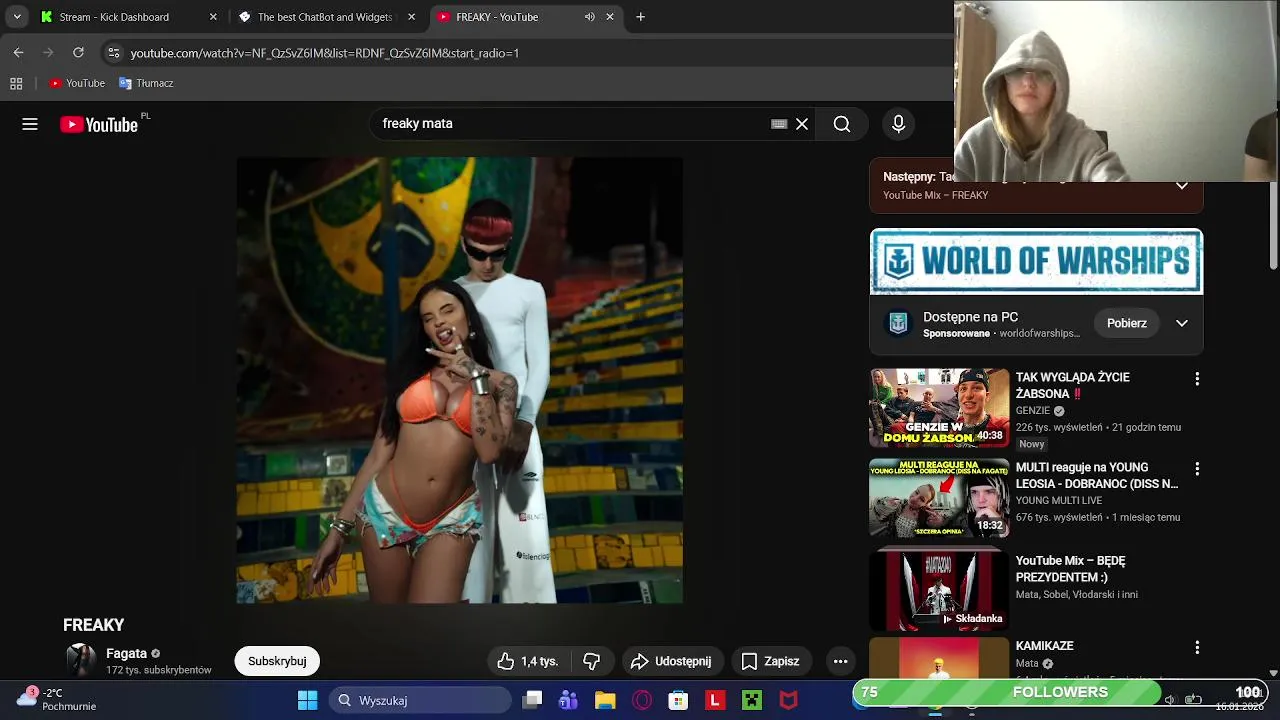Close the Stream - Kick Dashboard tab

click(213, 17)
